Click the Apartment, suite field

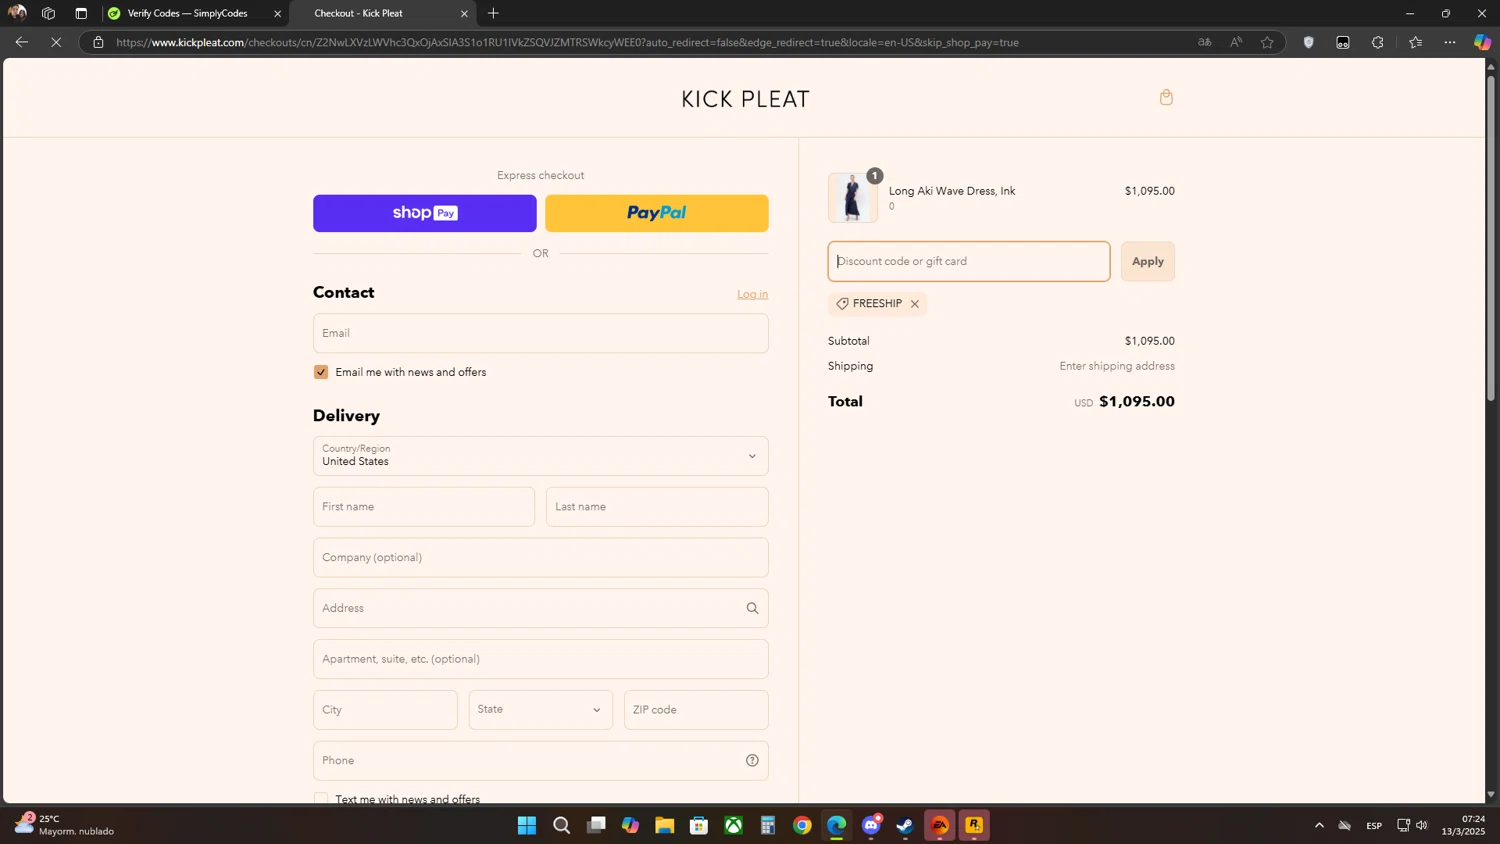(541, 659)
